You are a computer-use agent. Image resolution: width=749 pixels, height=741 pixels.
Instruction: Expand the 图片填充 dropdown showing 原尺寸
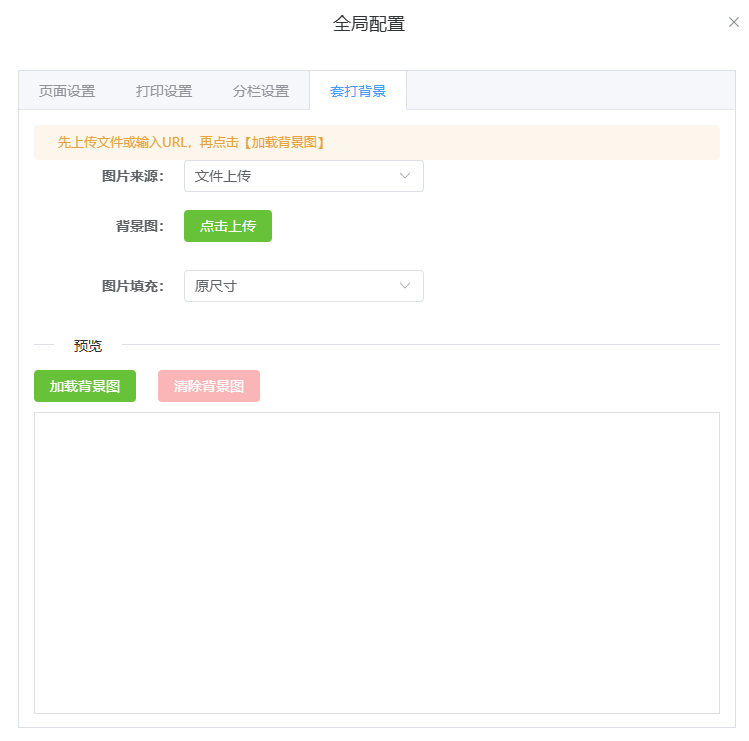tap(304, 286)
